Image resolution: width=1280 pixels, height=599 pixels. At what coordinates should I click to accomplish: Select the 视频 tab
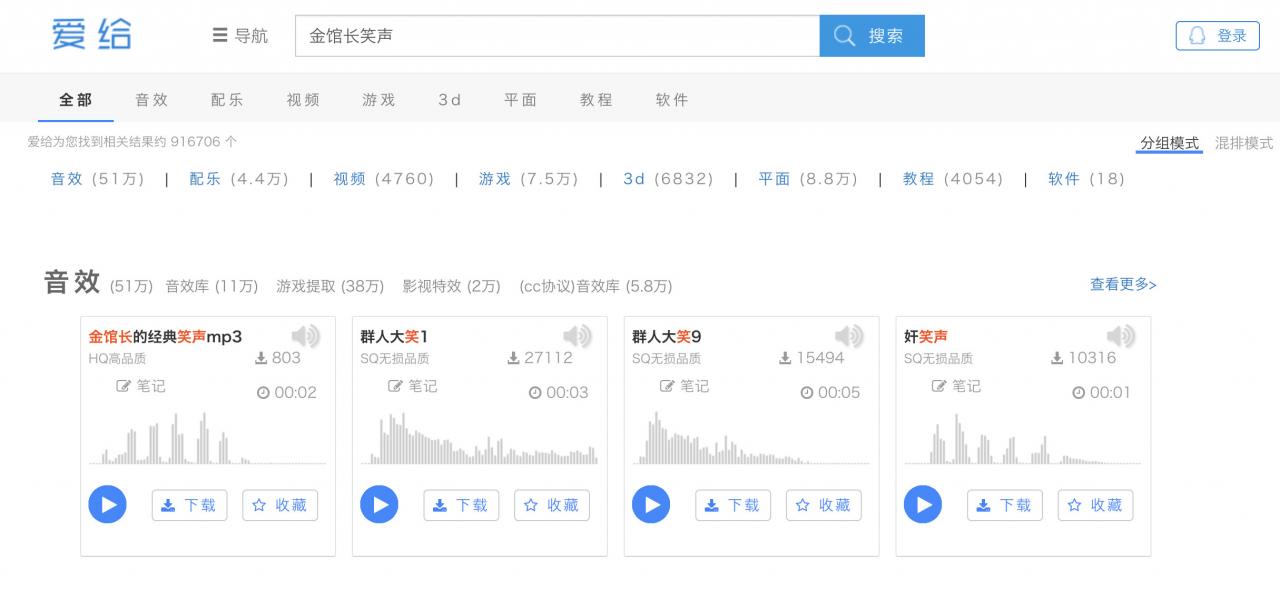click(x=302, y=99)
